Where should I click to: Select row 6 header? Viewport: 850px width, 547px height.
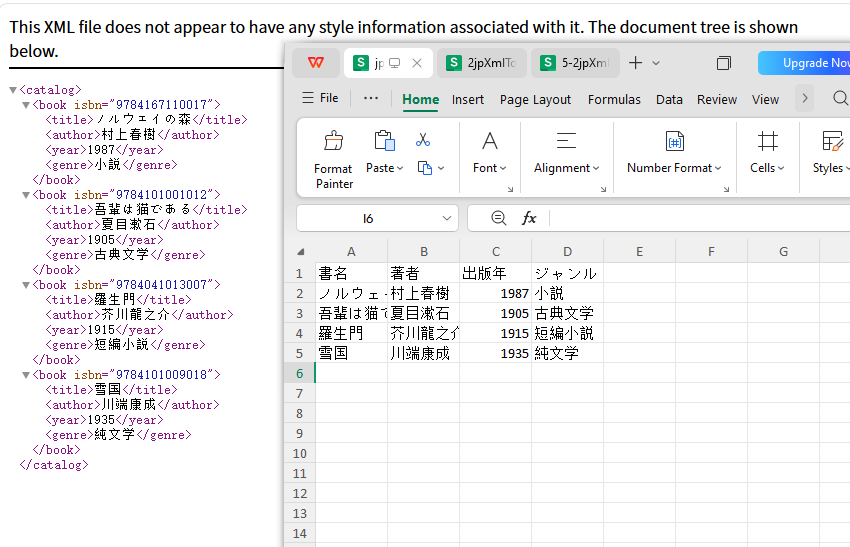(x=300, y=374)
